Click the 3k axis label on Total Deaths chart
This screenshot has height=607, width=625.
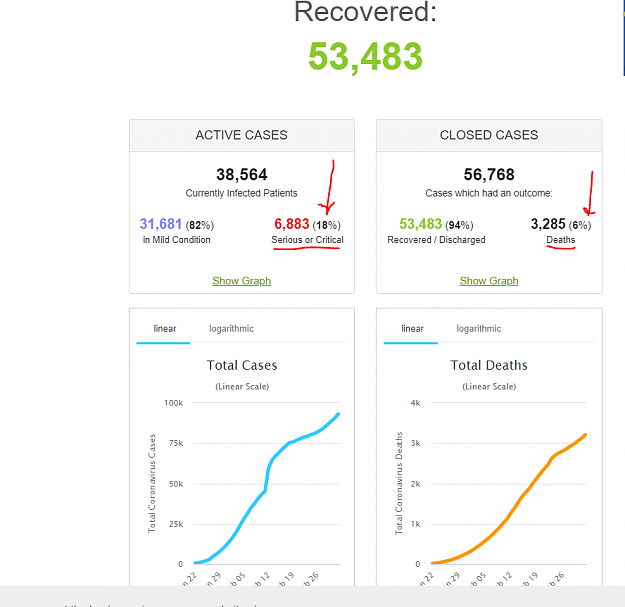pyautogui.click(x=415, y=443)
